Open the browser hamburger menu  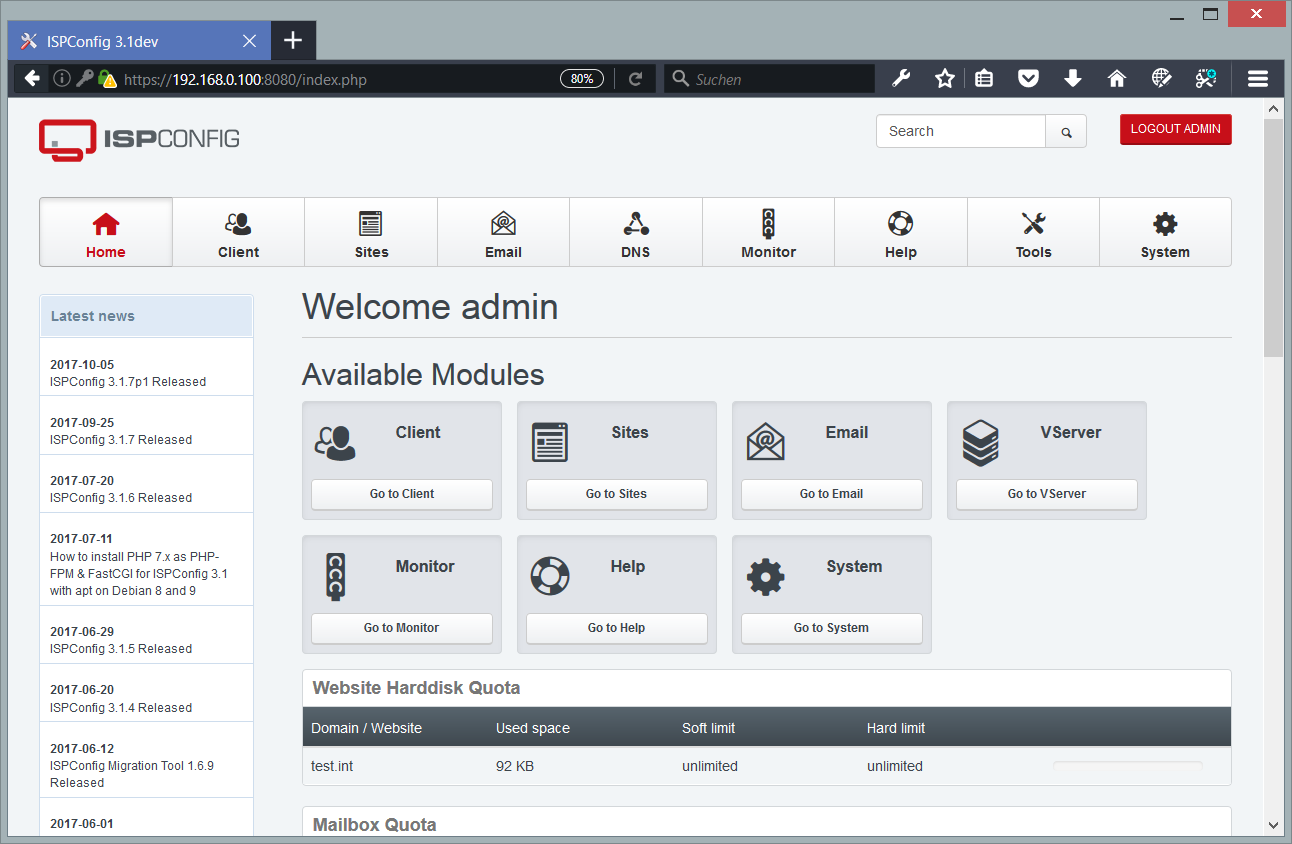[1258, 78]
